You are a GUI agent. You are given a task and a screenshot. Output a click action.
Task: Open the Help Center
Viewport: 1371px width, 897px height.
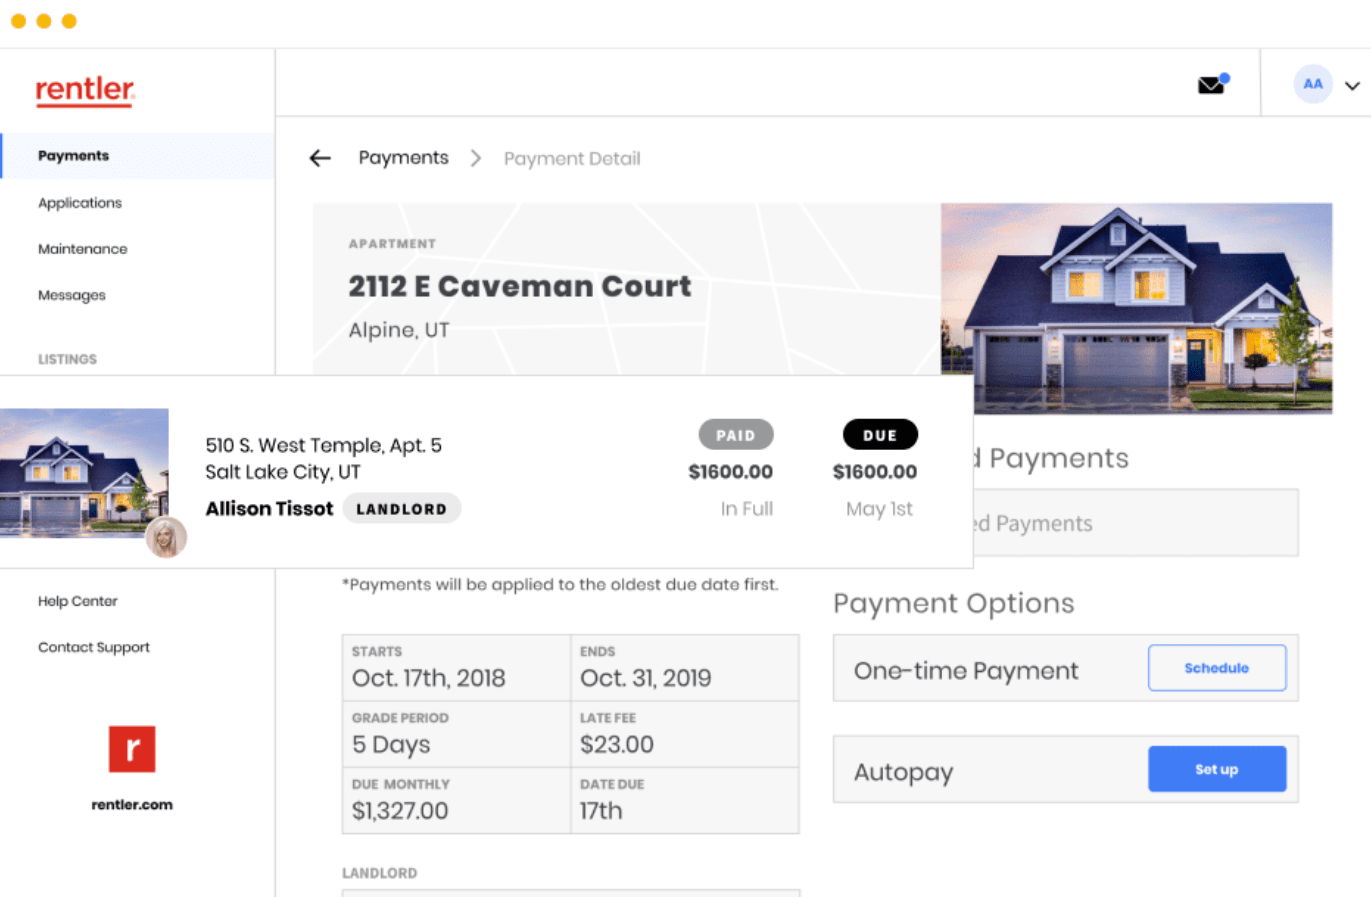coord(78,601)
